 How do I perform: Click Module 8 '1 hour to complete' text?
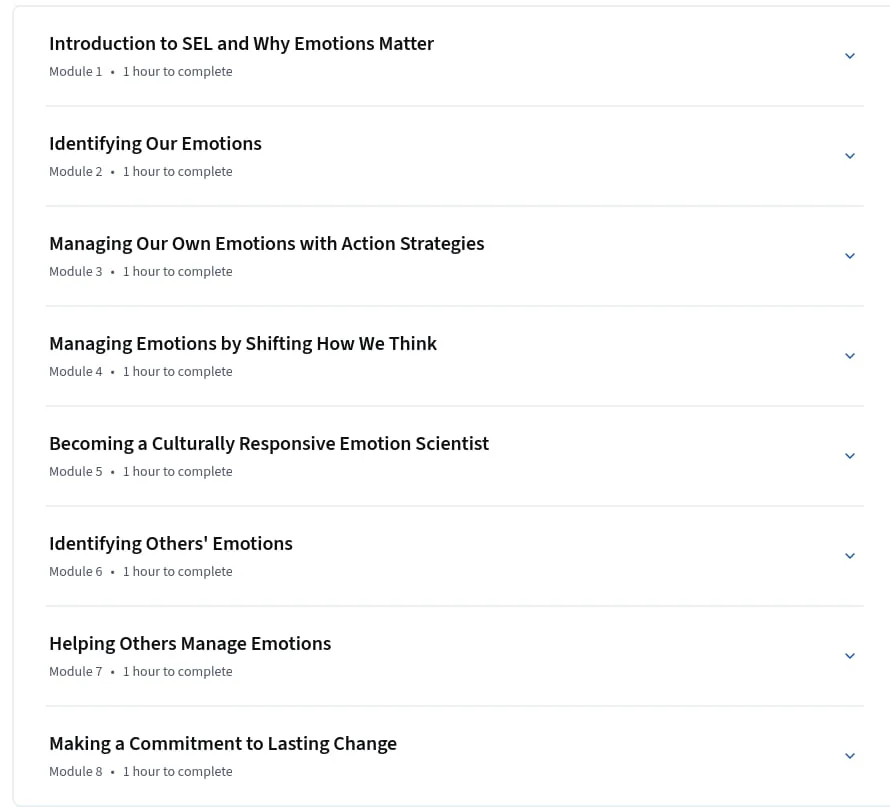(x=178, y=772)
